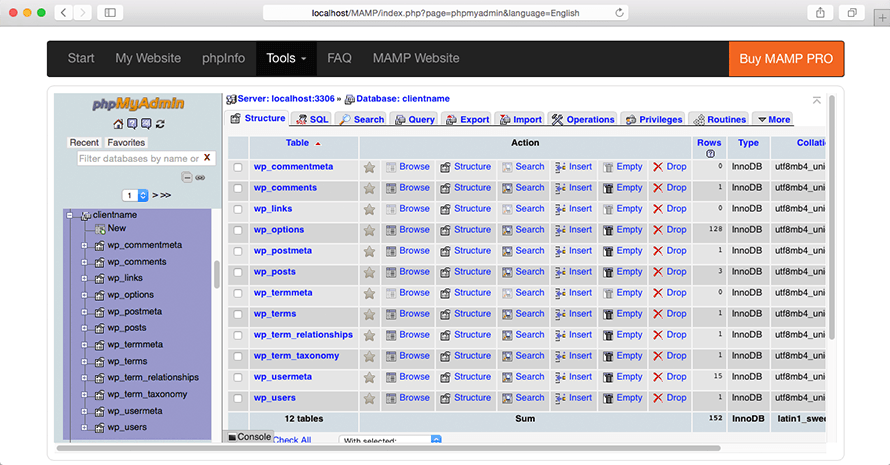Collapse the clientname database tree node

pyautogui.click(x=69, y=215)
